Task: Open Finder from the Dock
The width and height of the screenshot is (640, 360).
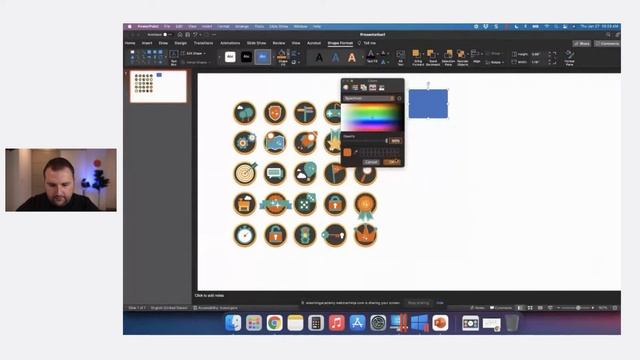Action: 233,323
